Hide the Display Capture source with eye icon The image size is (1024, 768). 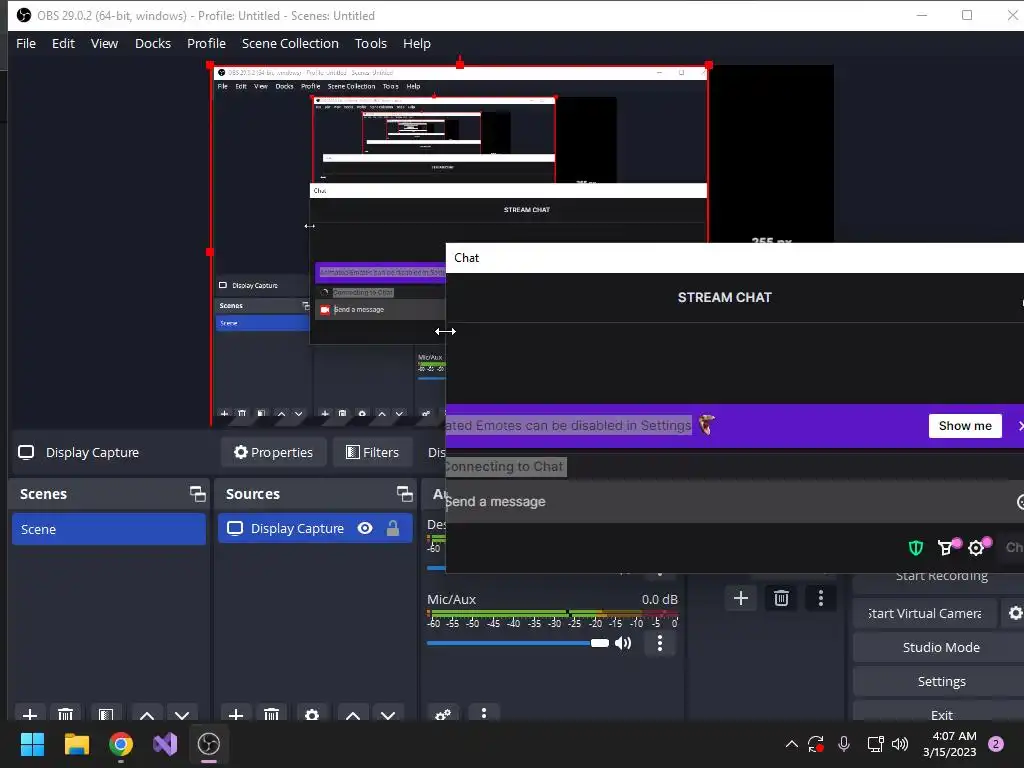click(x=365, y=528)
